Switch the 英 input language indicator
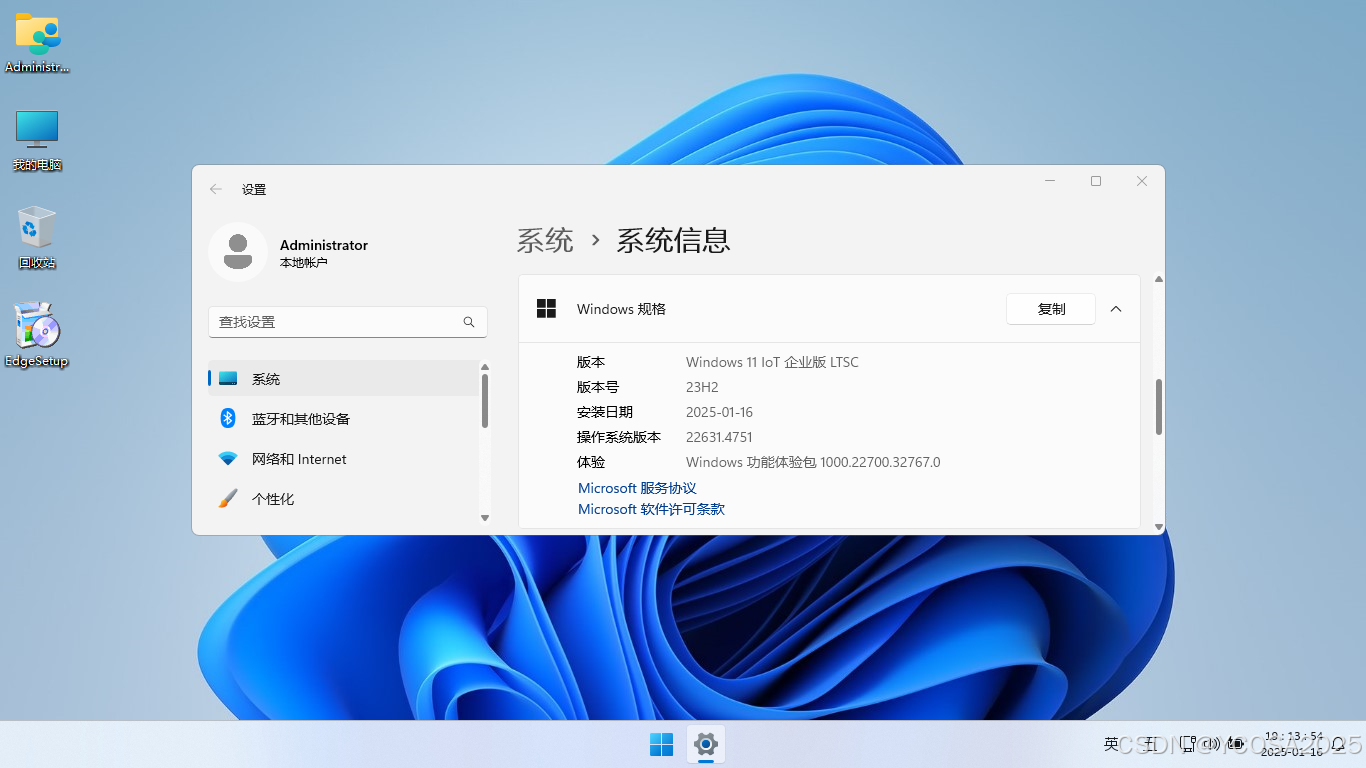The height and width of the screenshot is (768, 1366). click(1111, 744)
